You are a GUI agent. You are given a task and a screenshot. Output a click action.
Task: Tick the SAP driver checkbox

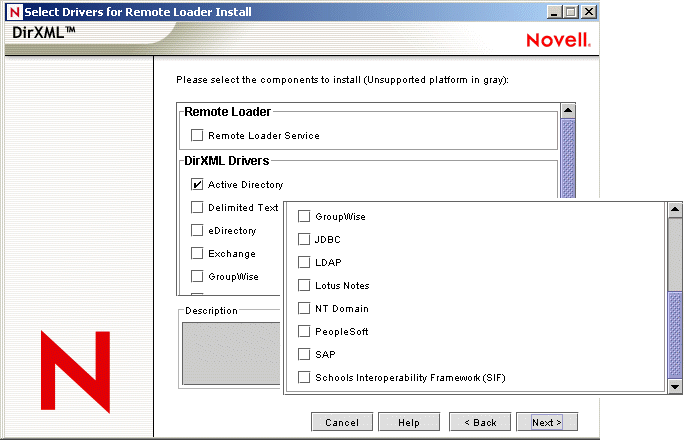(305, 354)
